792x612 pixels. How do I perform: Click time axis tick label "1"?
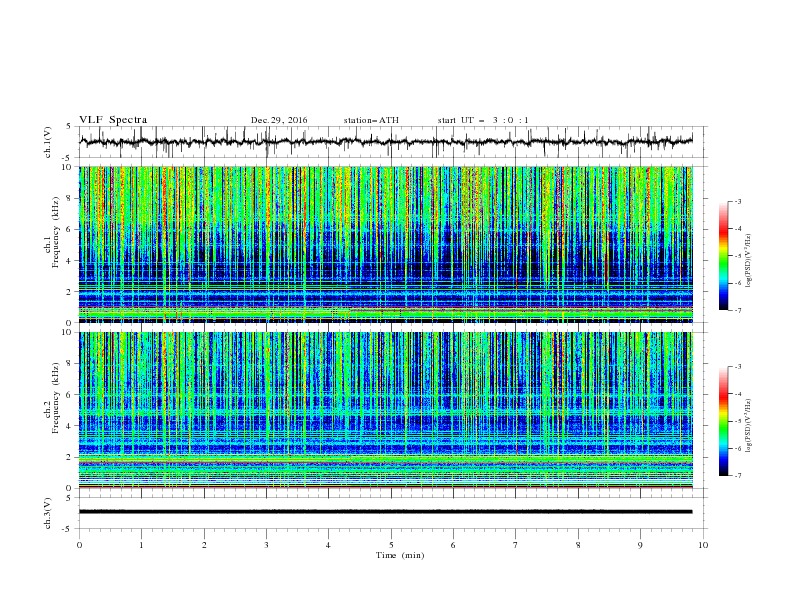click(x=141, y=545)
